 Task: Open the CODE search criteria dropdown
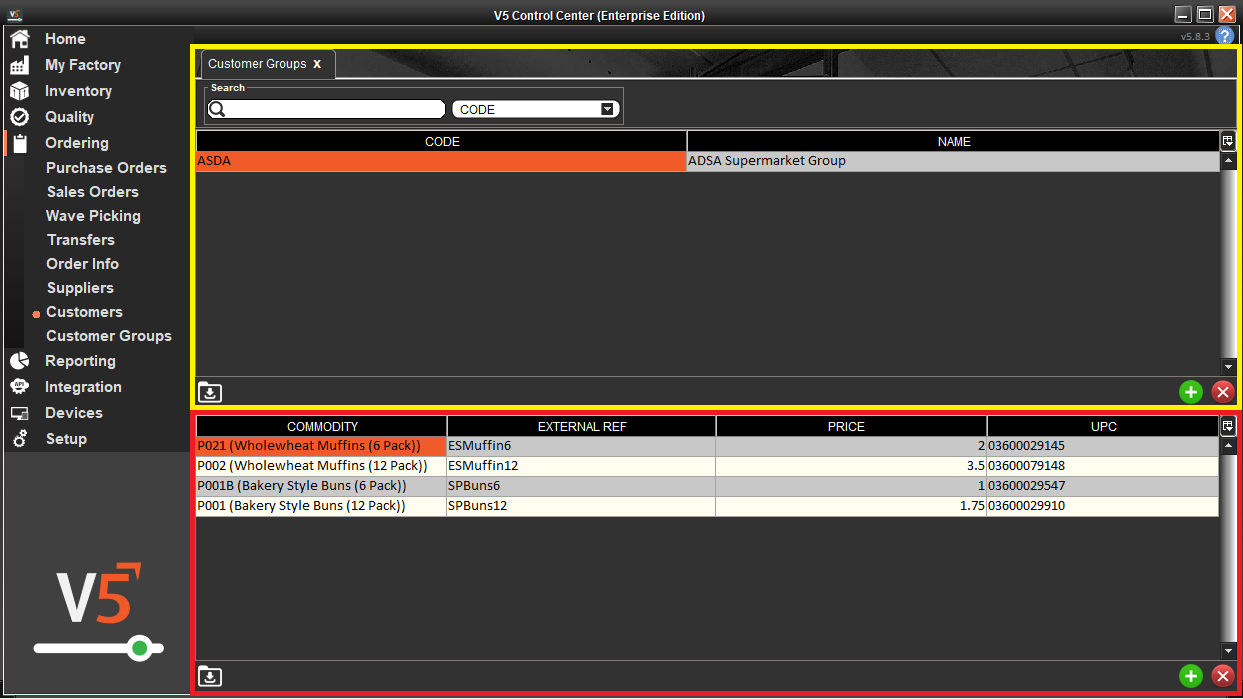607,108
